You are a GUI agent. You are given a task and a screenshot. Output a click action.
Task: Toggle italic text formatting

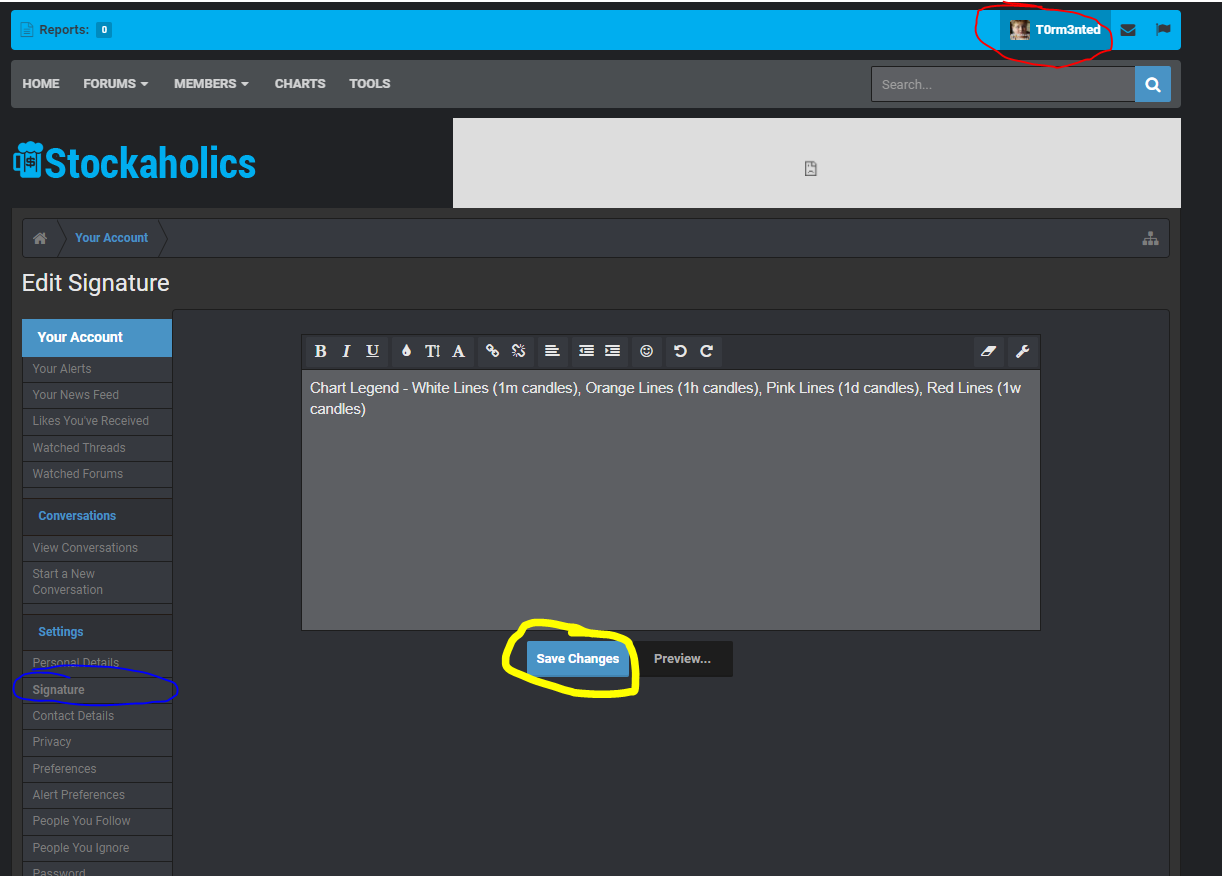(x=346, y=351)
